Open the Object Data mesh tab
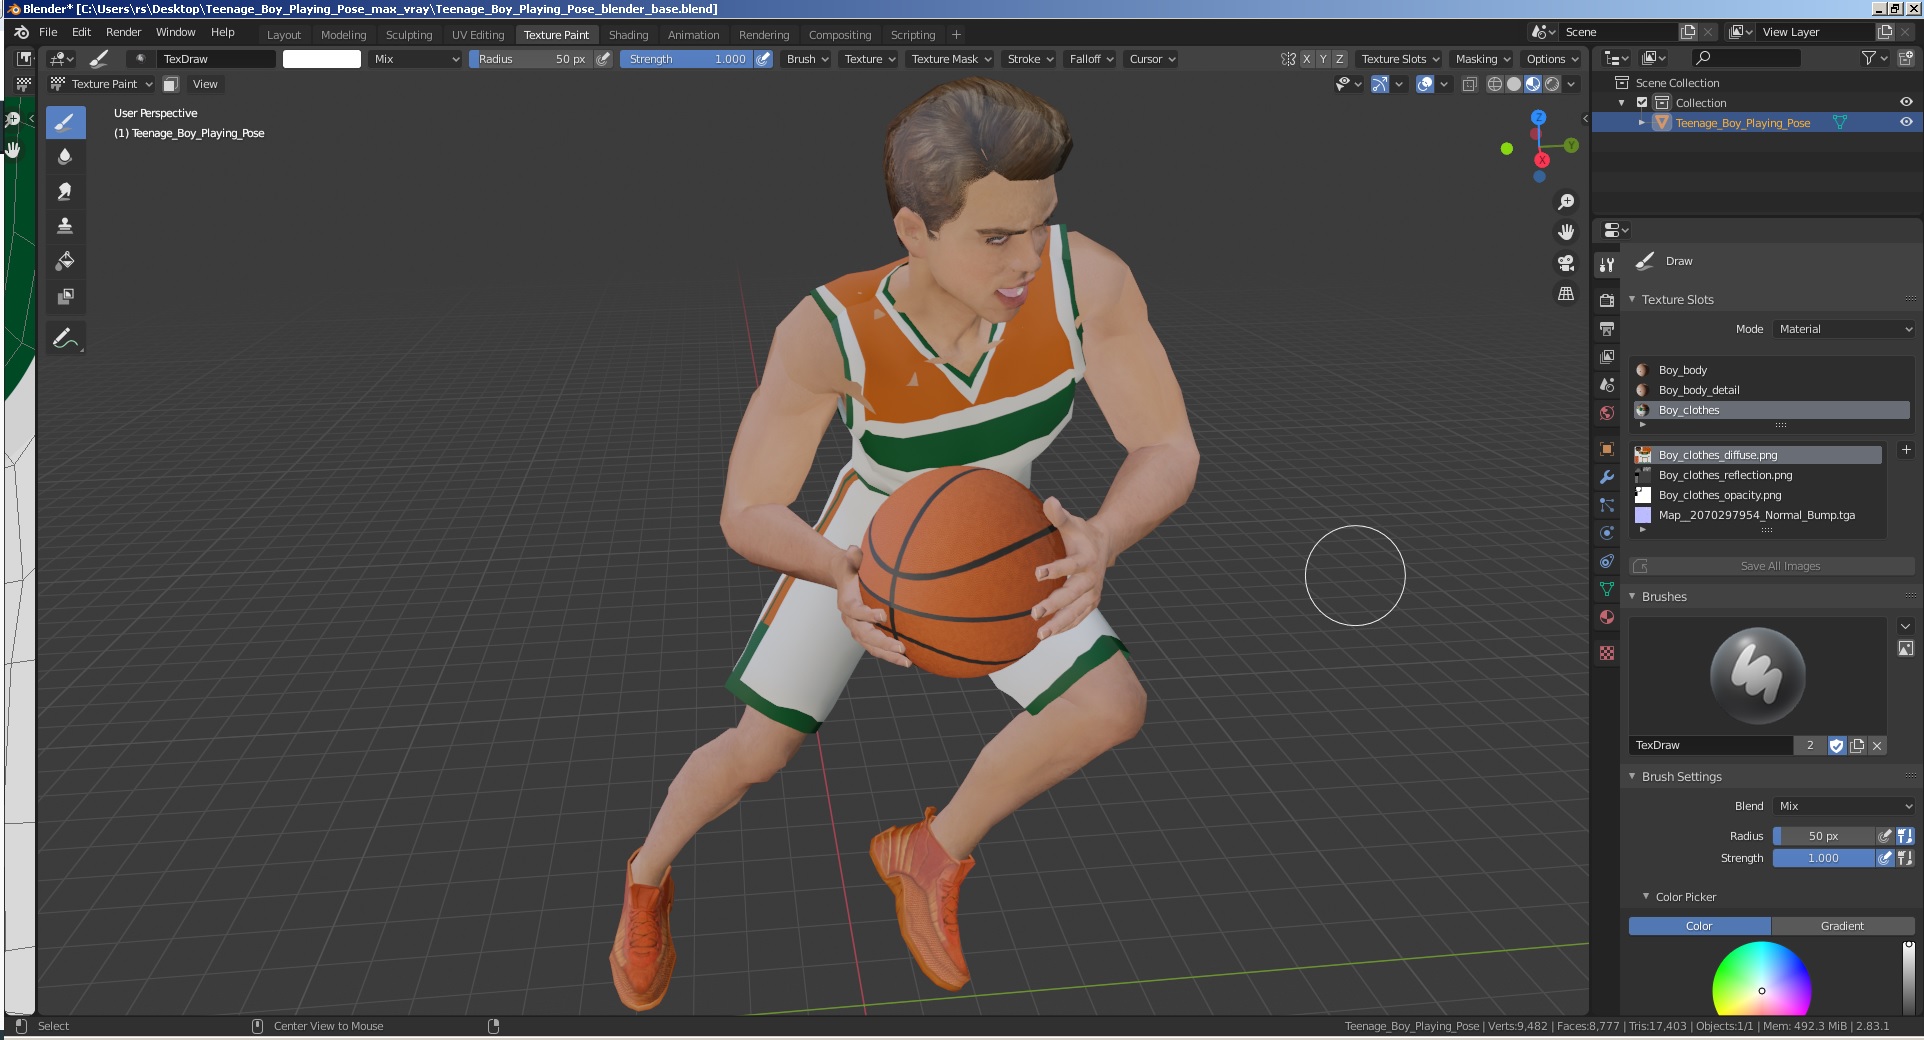This screenshot has height=1040, width=1924. click(1607, 589)
